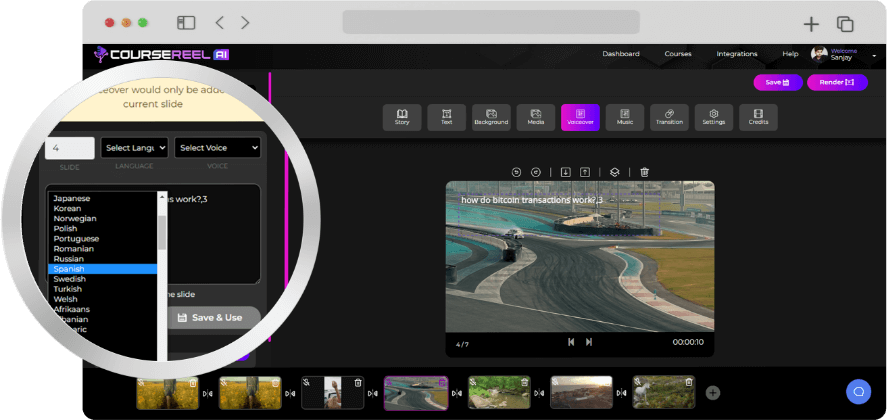Click the Save button
The width and height of the screenshot is (889, 420).
click(x=777, y=82)
